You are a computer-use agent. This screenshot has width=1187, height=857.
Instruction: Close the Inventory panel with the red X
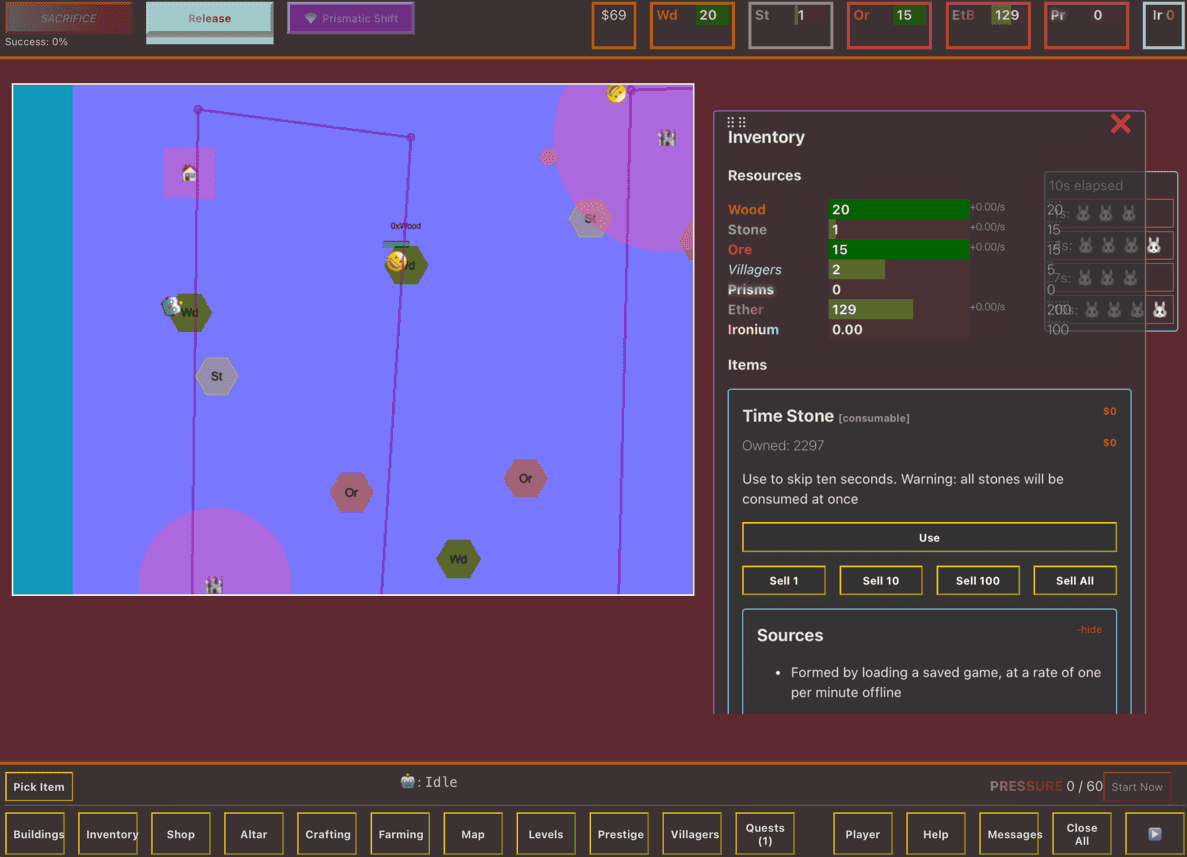1120,123
